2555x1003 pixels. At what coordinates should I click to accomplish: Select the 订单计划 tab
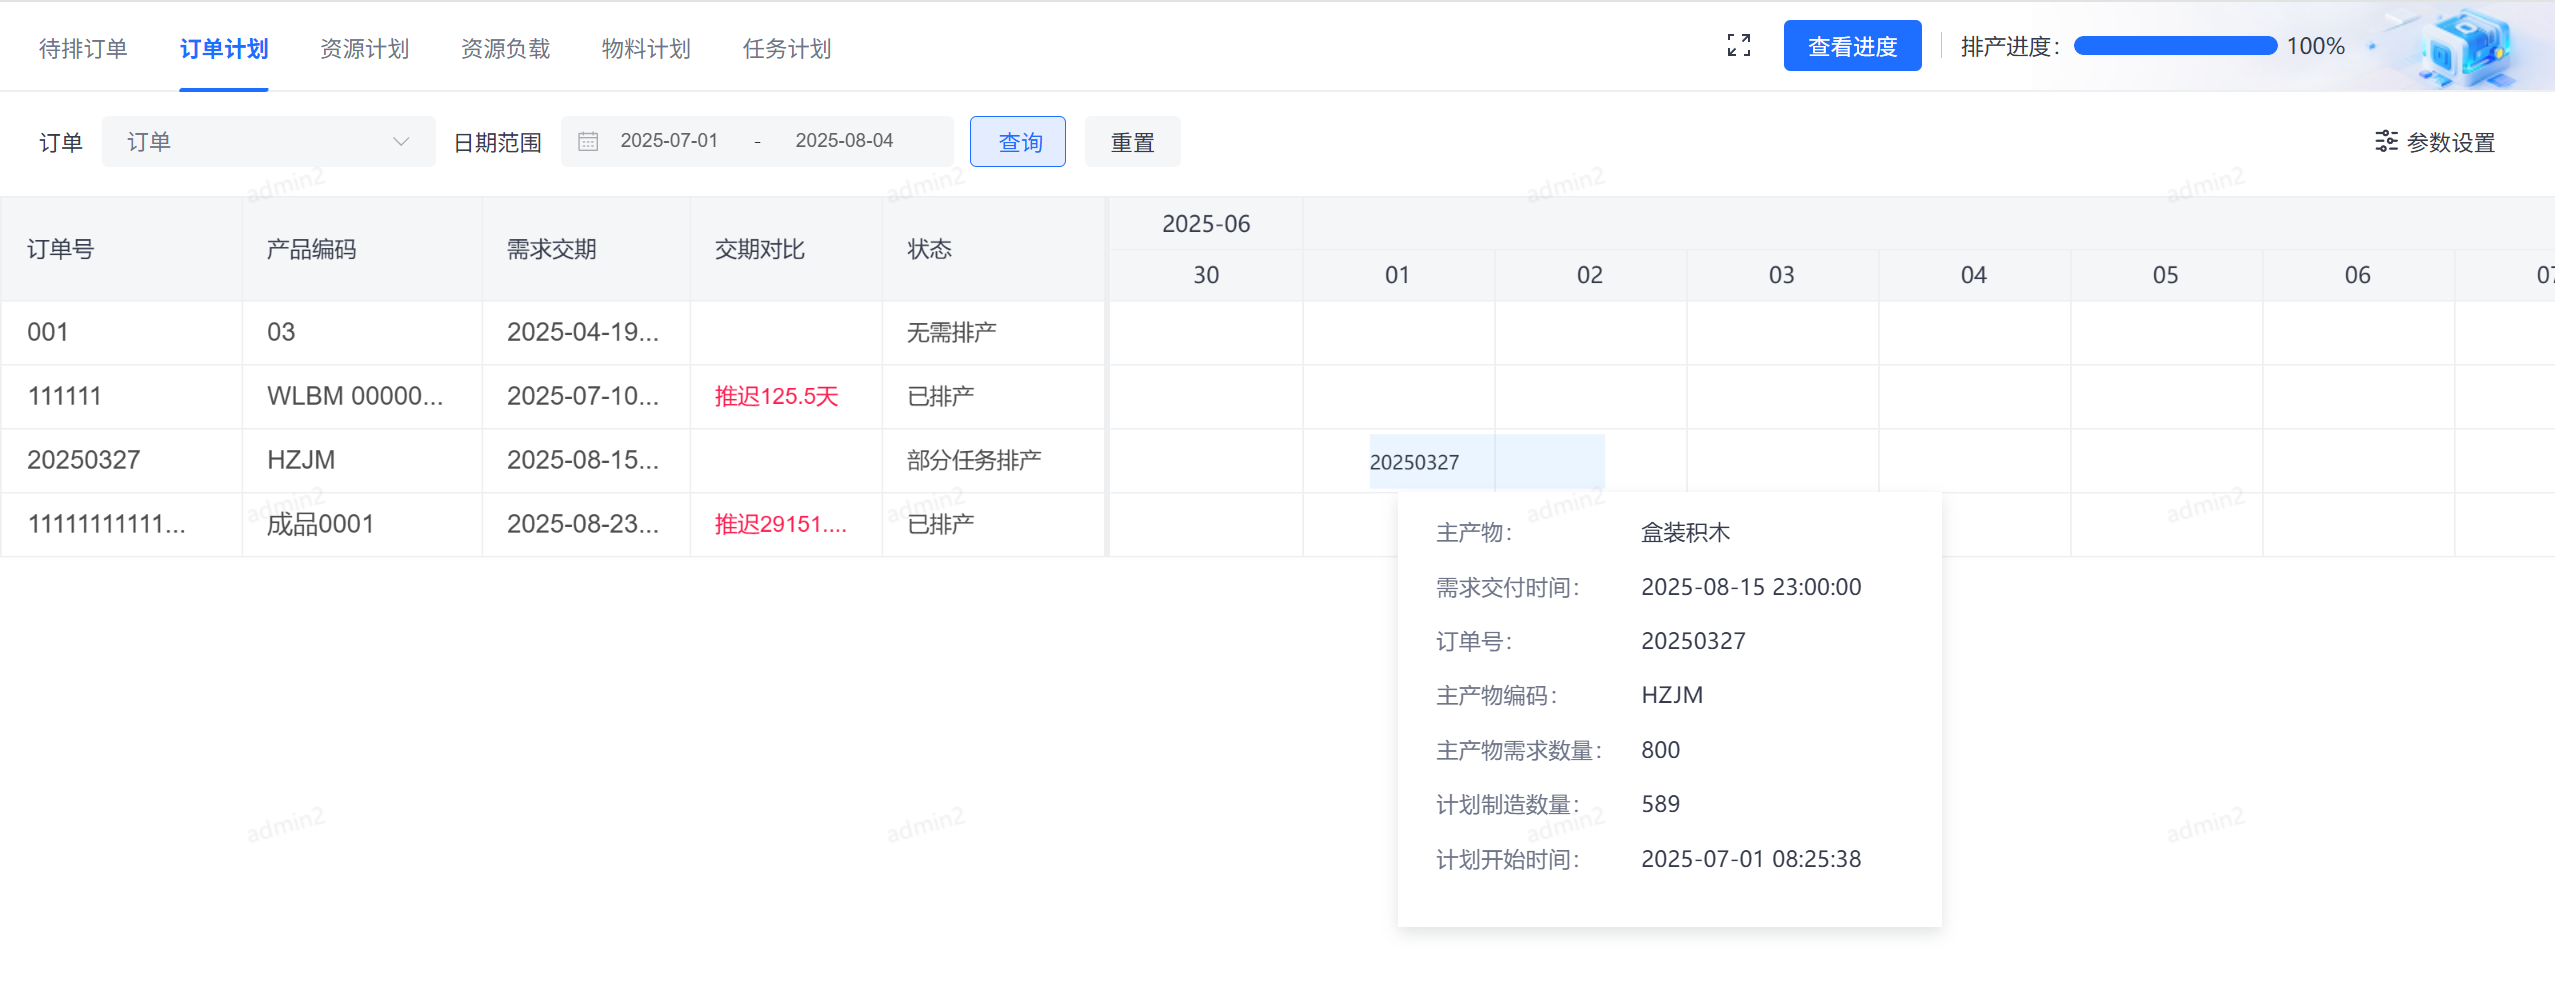click(x=224, y=48)
